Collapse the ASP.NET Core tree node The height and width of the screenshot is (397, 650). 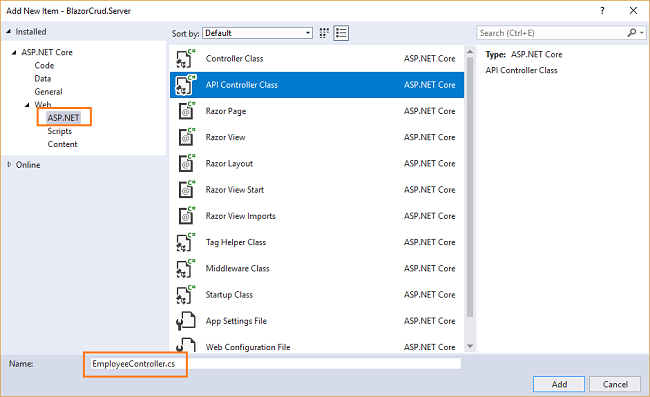pyautogui.click(x=14, y=52)
